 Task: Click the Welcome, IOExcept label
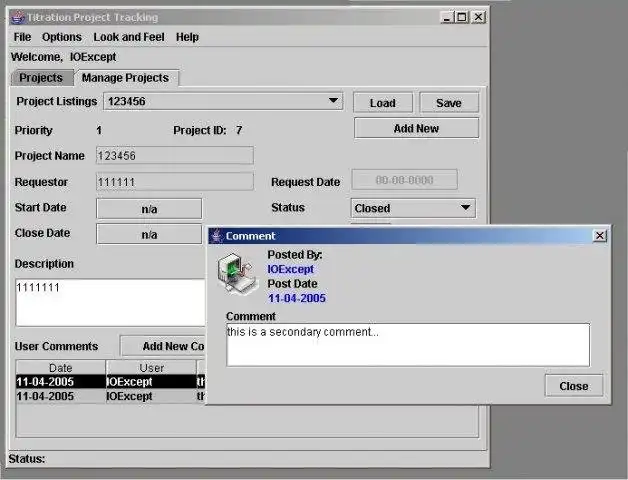[x=64, y=57]
